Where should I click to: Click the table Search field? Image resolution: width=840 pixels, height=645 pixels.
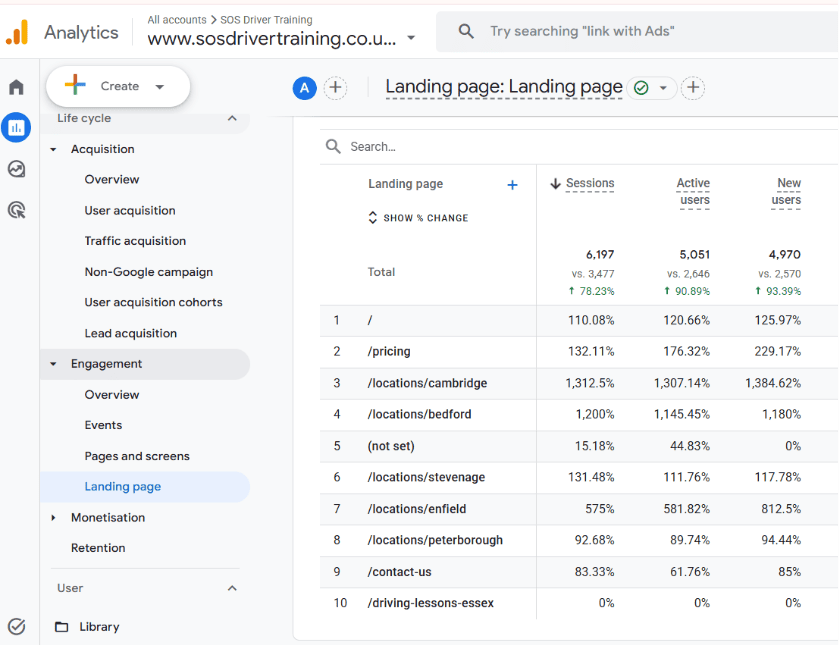[x=579, y=147]
